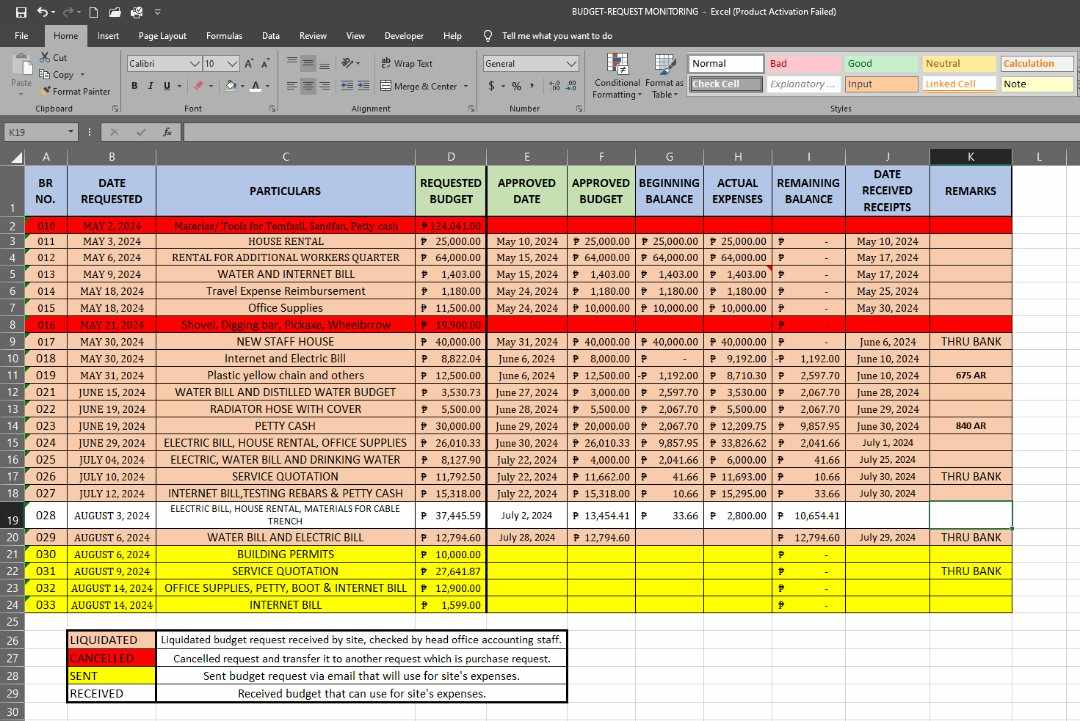Open the File tab

[x=21, y=36]
